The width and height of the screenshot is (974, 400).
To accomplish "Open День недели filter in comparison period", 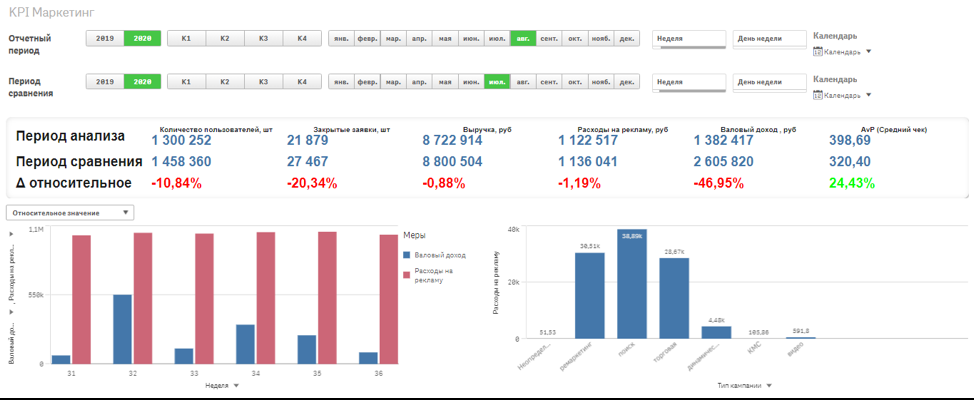I will point(769,82).
